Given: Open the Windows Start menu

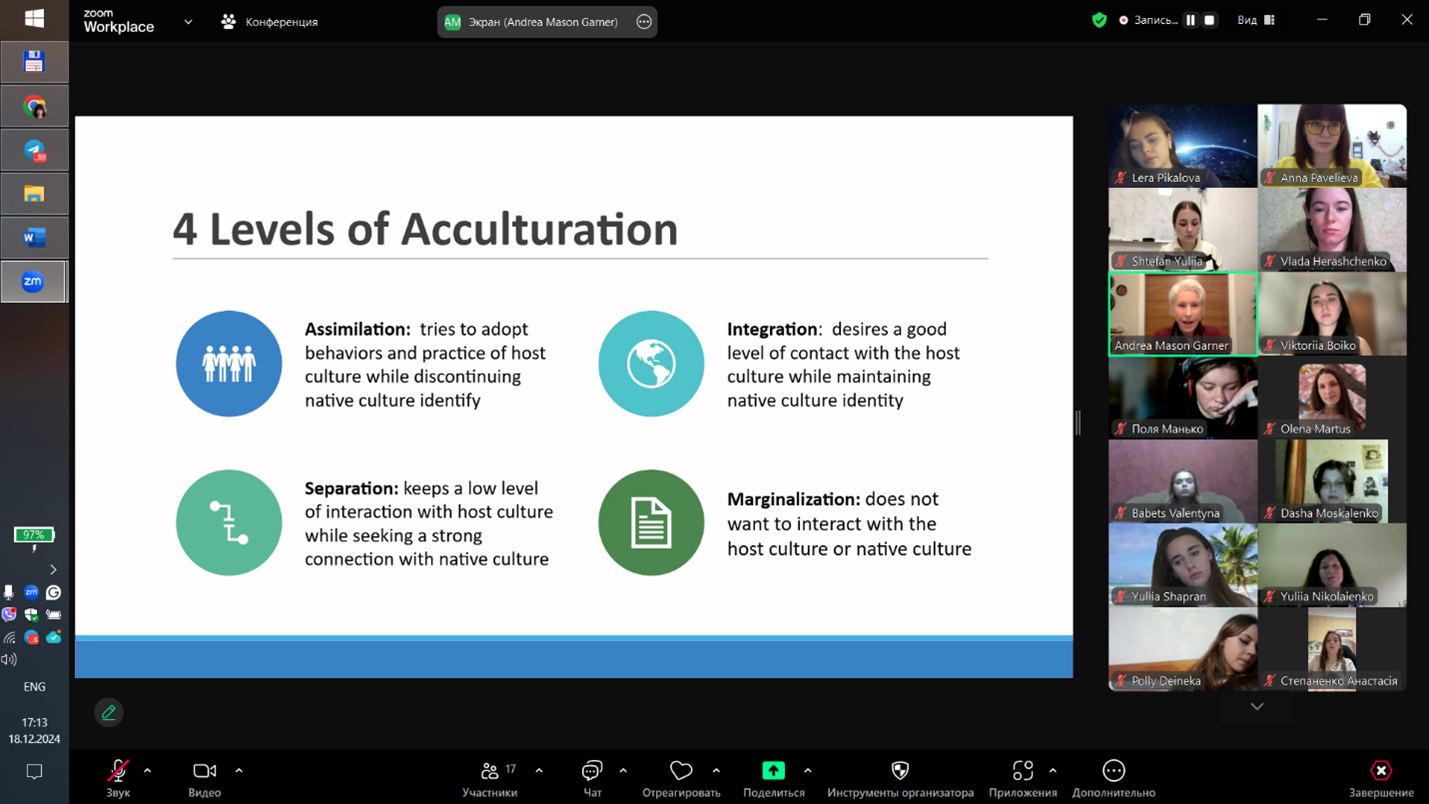Looking at the screenshot, I should (x=34, y=19).
